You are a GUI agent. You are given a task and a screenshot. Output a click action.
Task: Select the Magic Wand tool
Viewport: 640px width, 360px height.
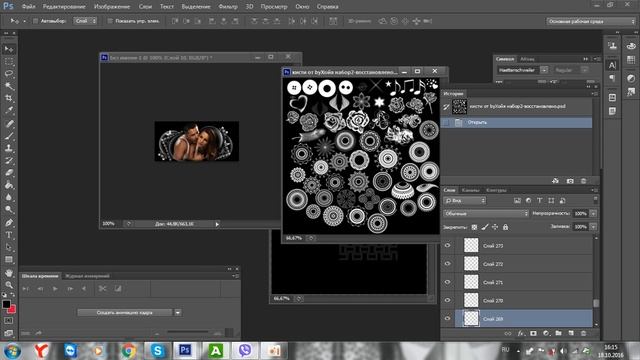pos(9,86)
